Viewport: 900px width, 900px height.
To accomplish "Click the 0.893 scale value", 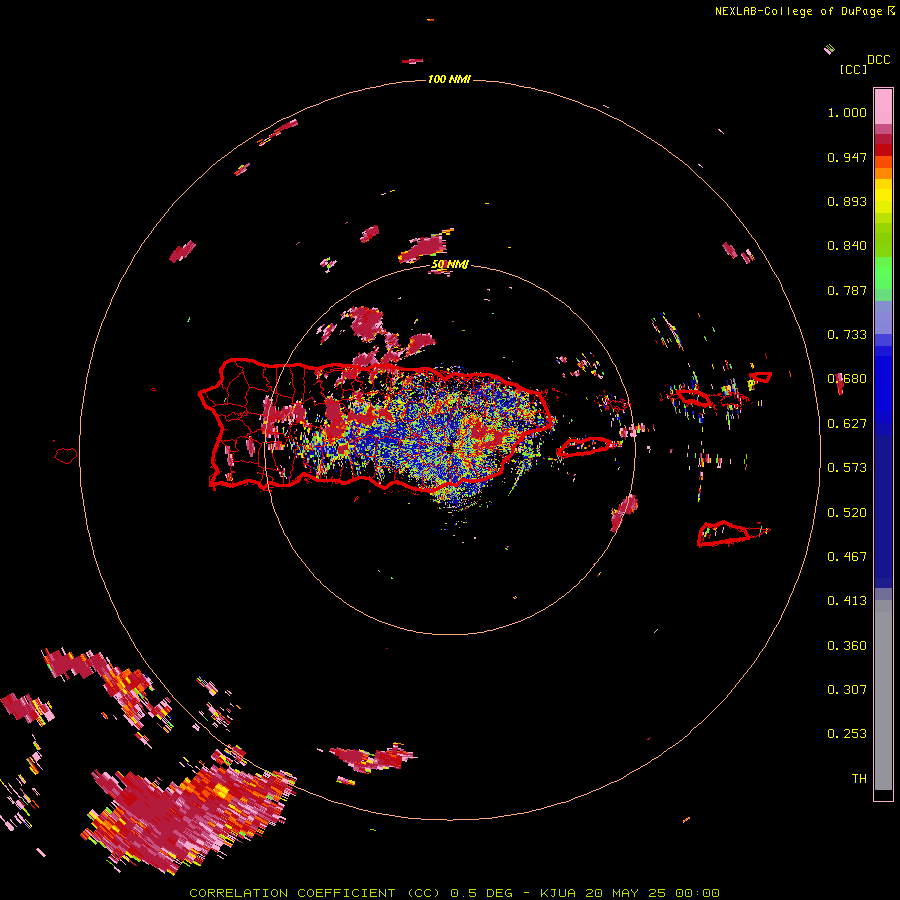I will (847, 201).
